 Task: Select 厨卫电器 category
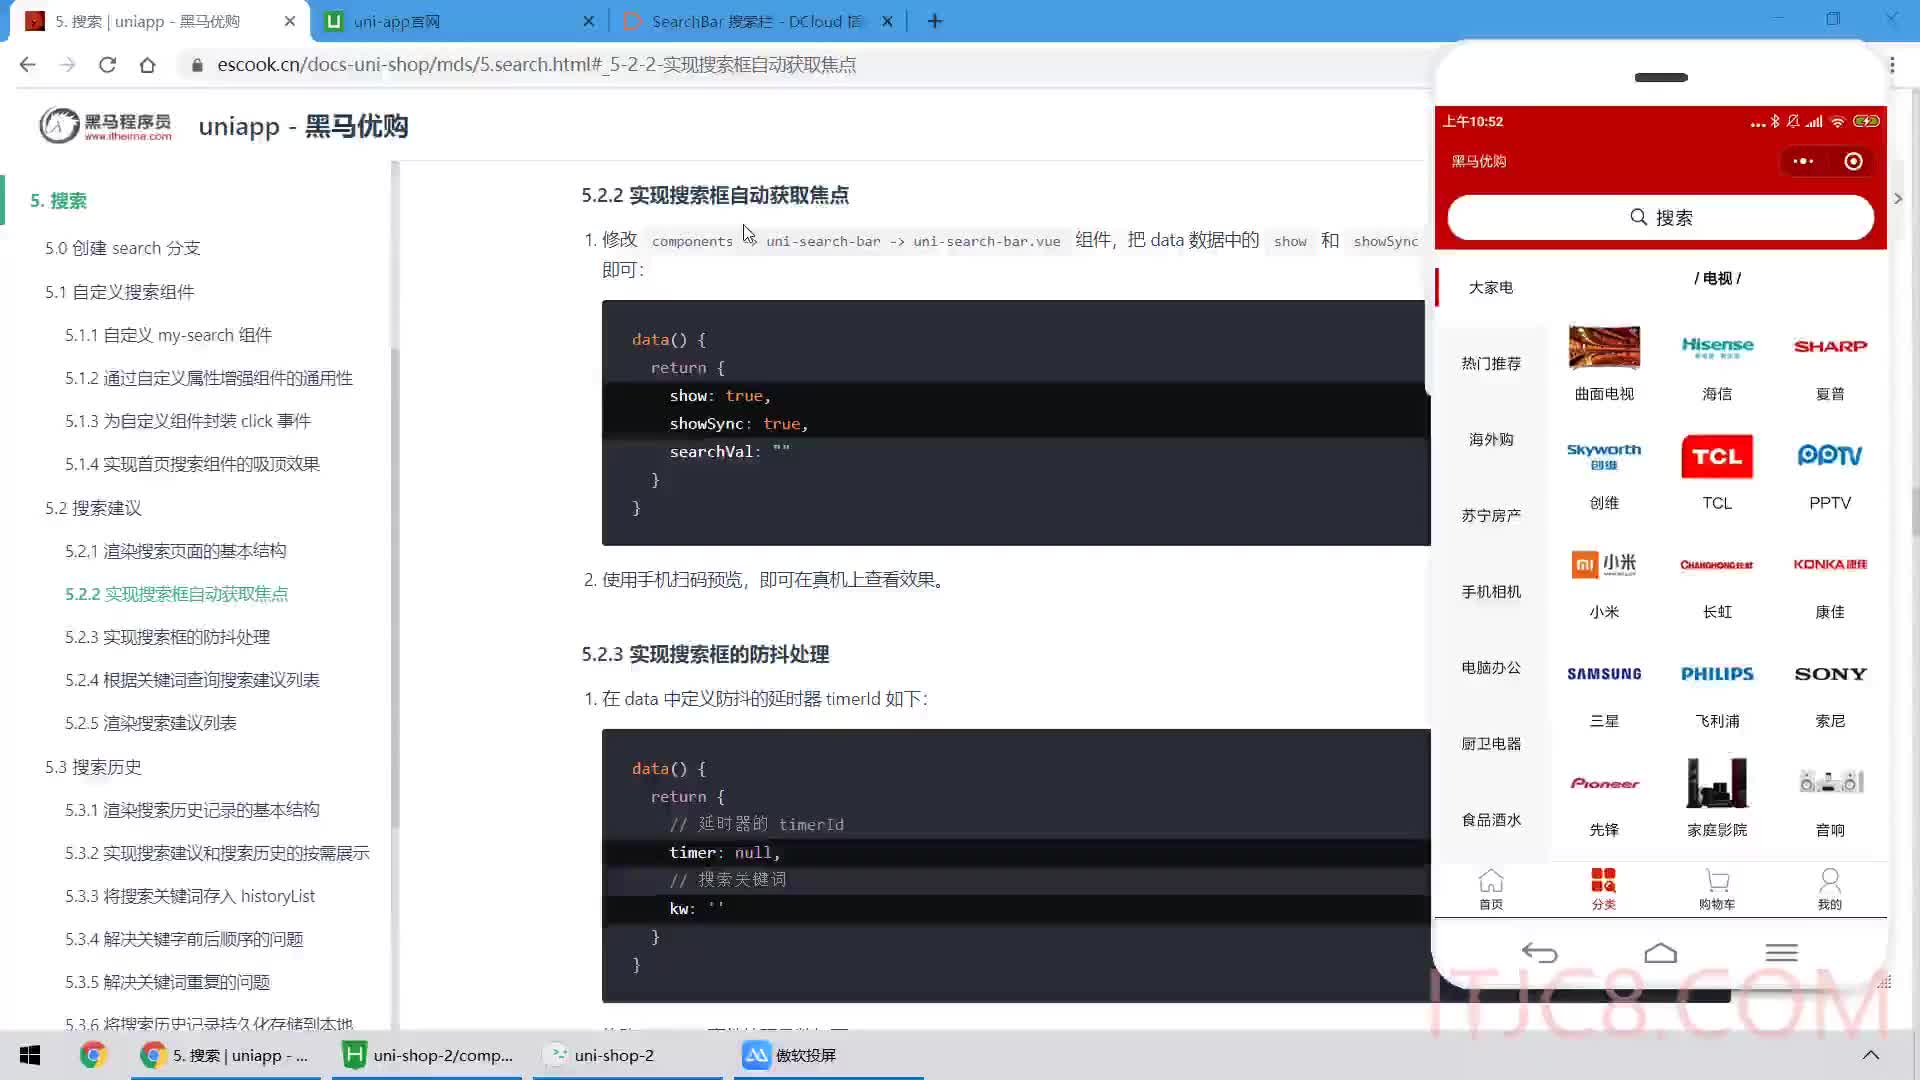(x=1490, y=743)
